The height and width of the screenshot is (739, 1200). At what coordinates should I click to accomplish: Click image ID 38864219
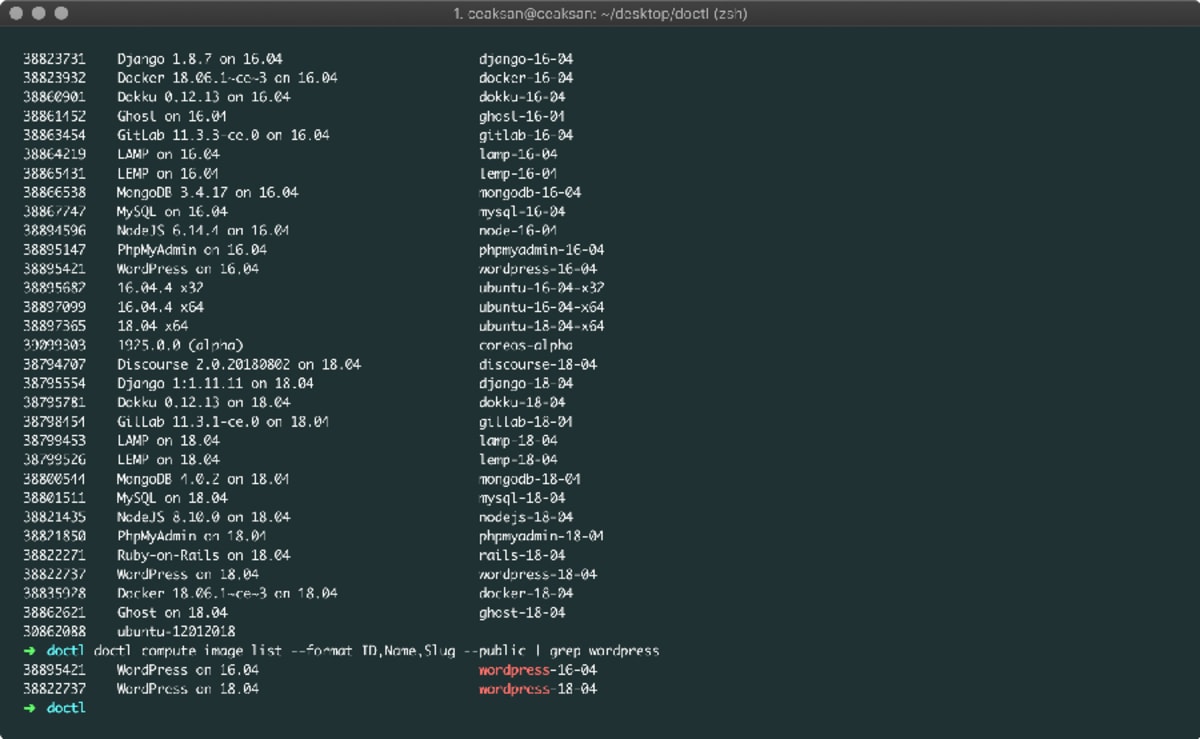click(54, 154)
